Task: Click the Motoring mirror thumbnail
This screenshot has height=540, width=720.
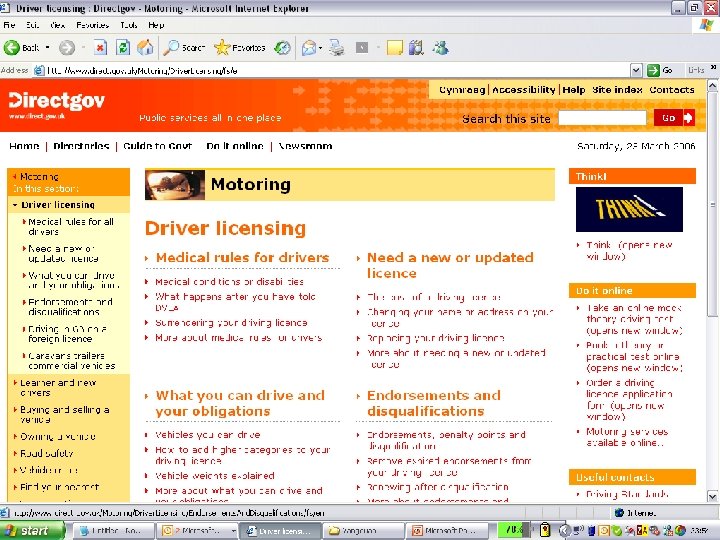Action: pos(174,185)
